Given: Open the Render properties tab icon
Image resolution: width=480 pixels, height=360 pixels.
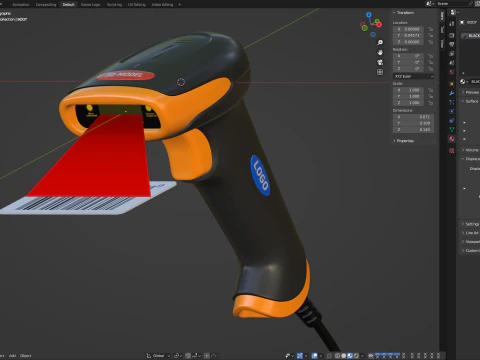Looking at the screenshot, I should coord(452,35).
